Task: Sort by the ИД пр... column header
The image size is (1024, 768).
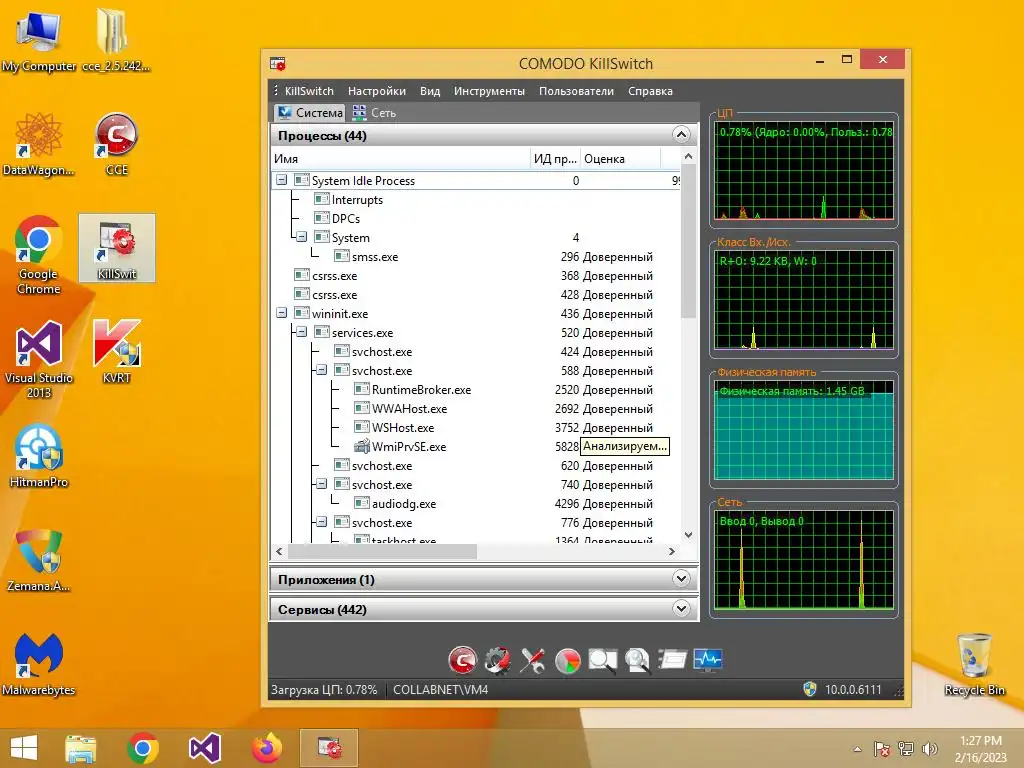Action: (x=555, y=159)
